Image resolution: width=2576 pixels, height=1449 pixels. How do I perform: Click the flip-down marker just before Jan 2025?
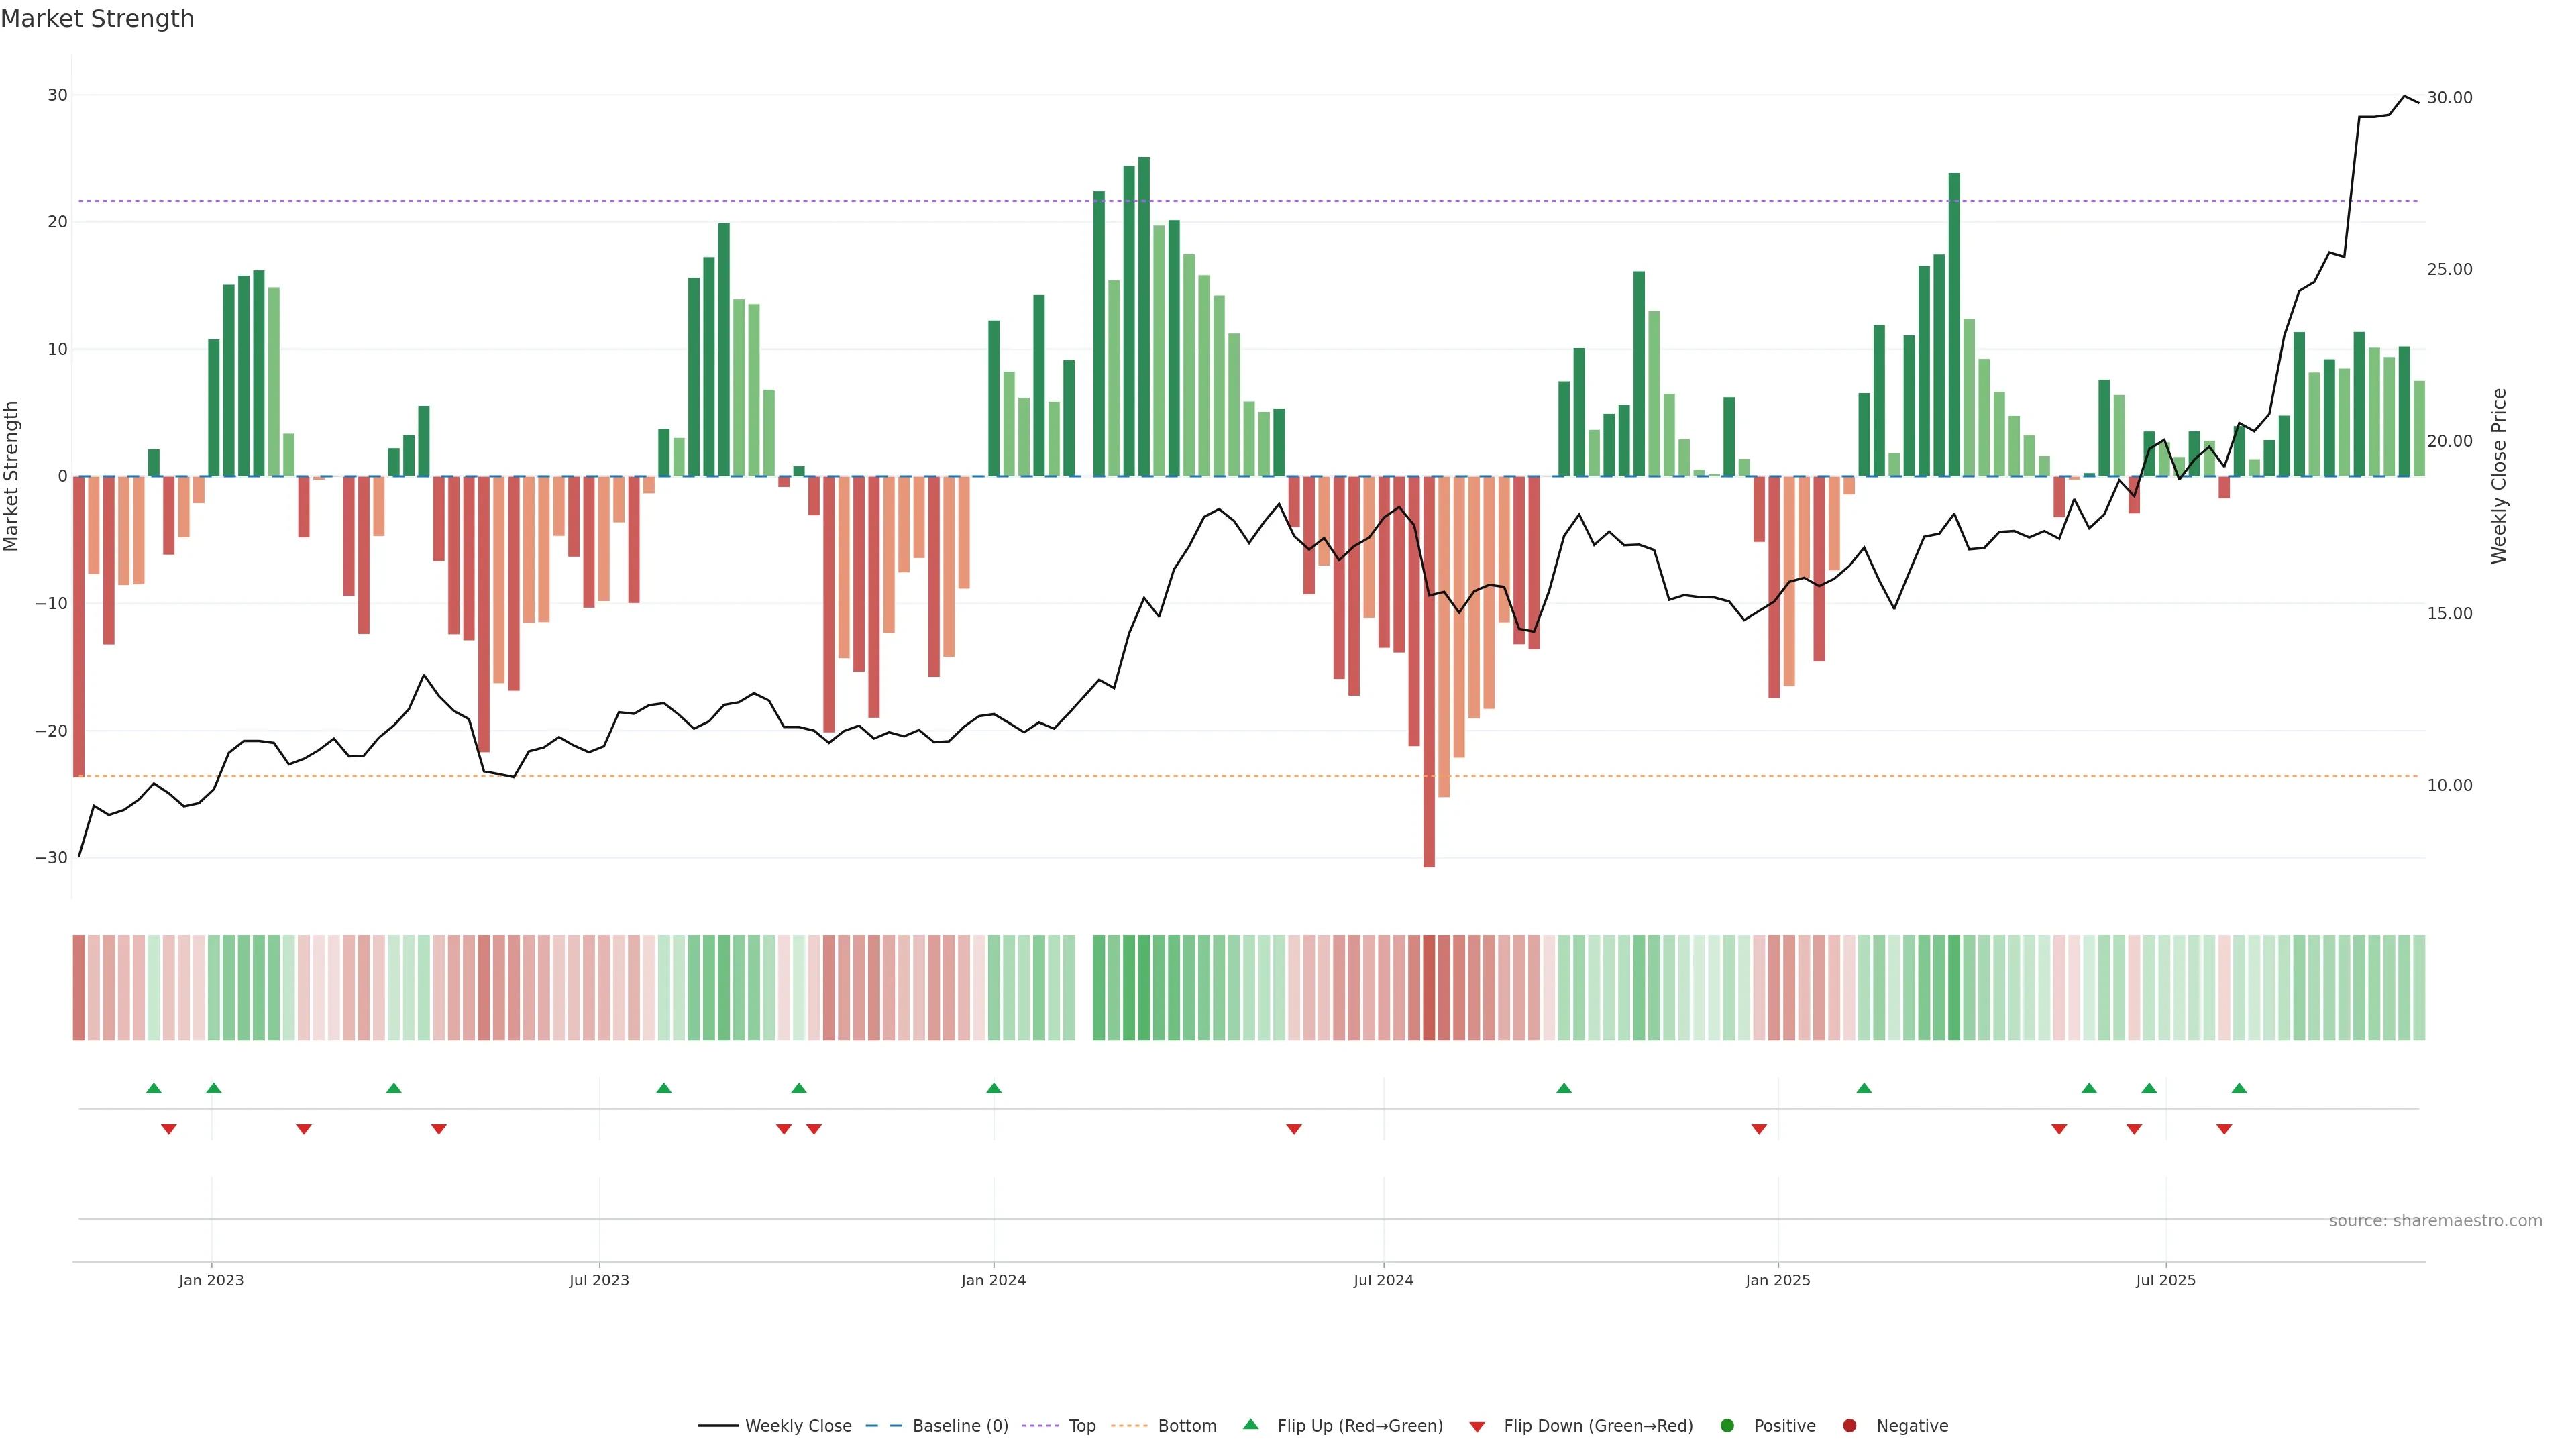tap(1759, 1129)
